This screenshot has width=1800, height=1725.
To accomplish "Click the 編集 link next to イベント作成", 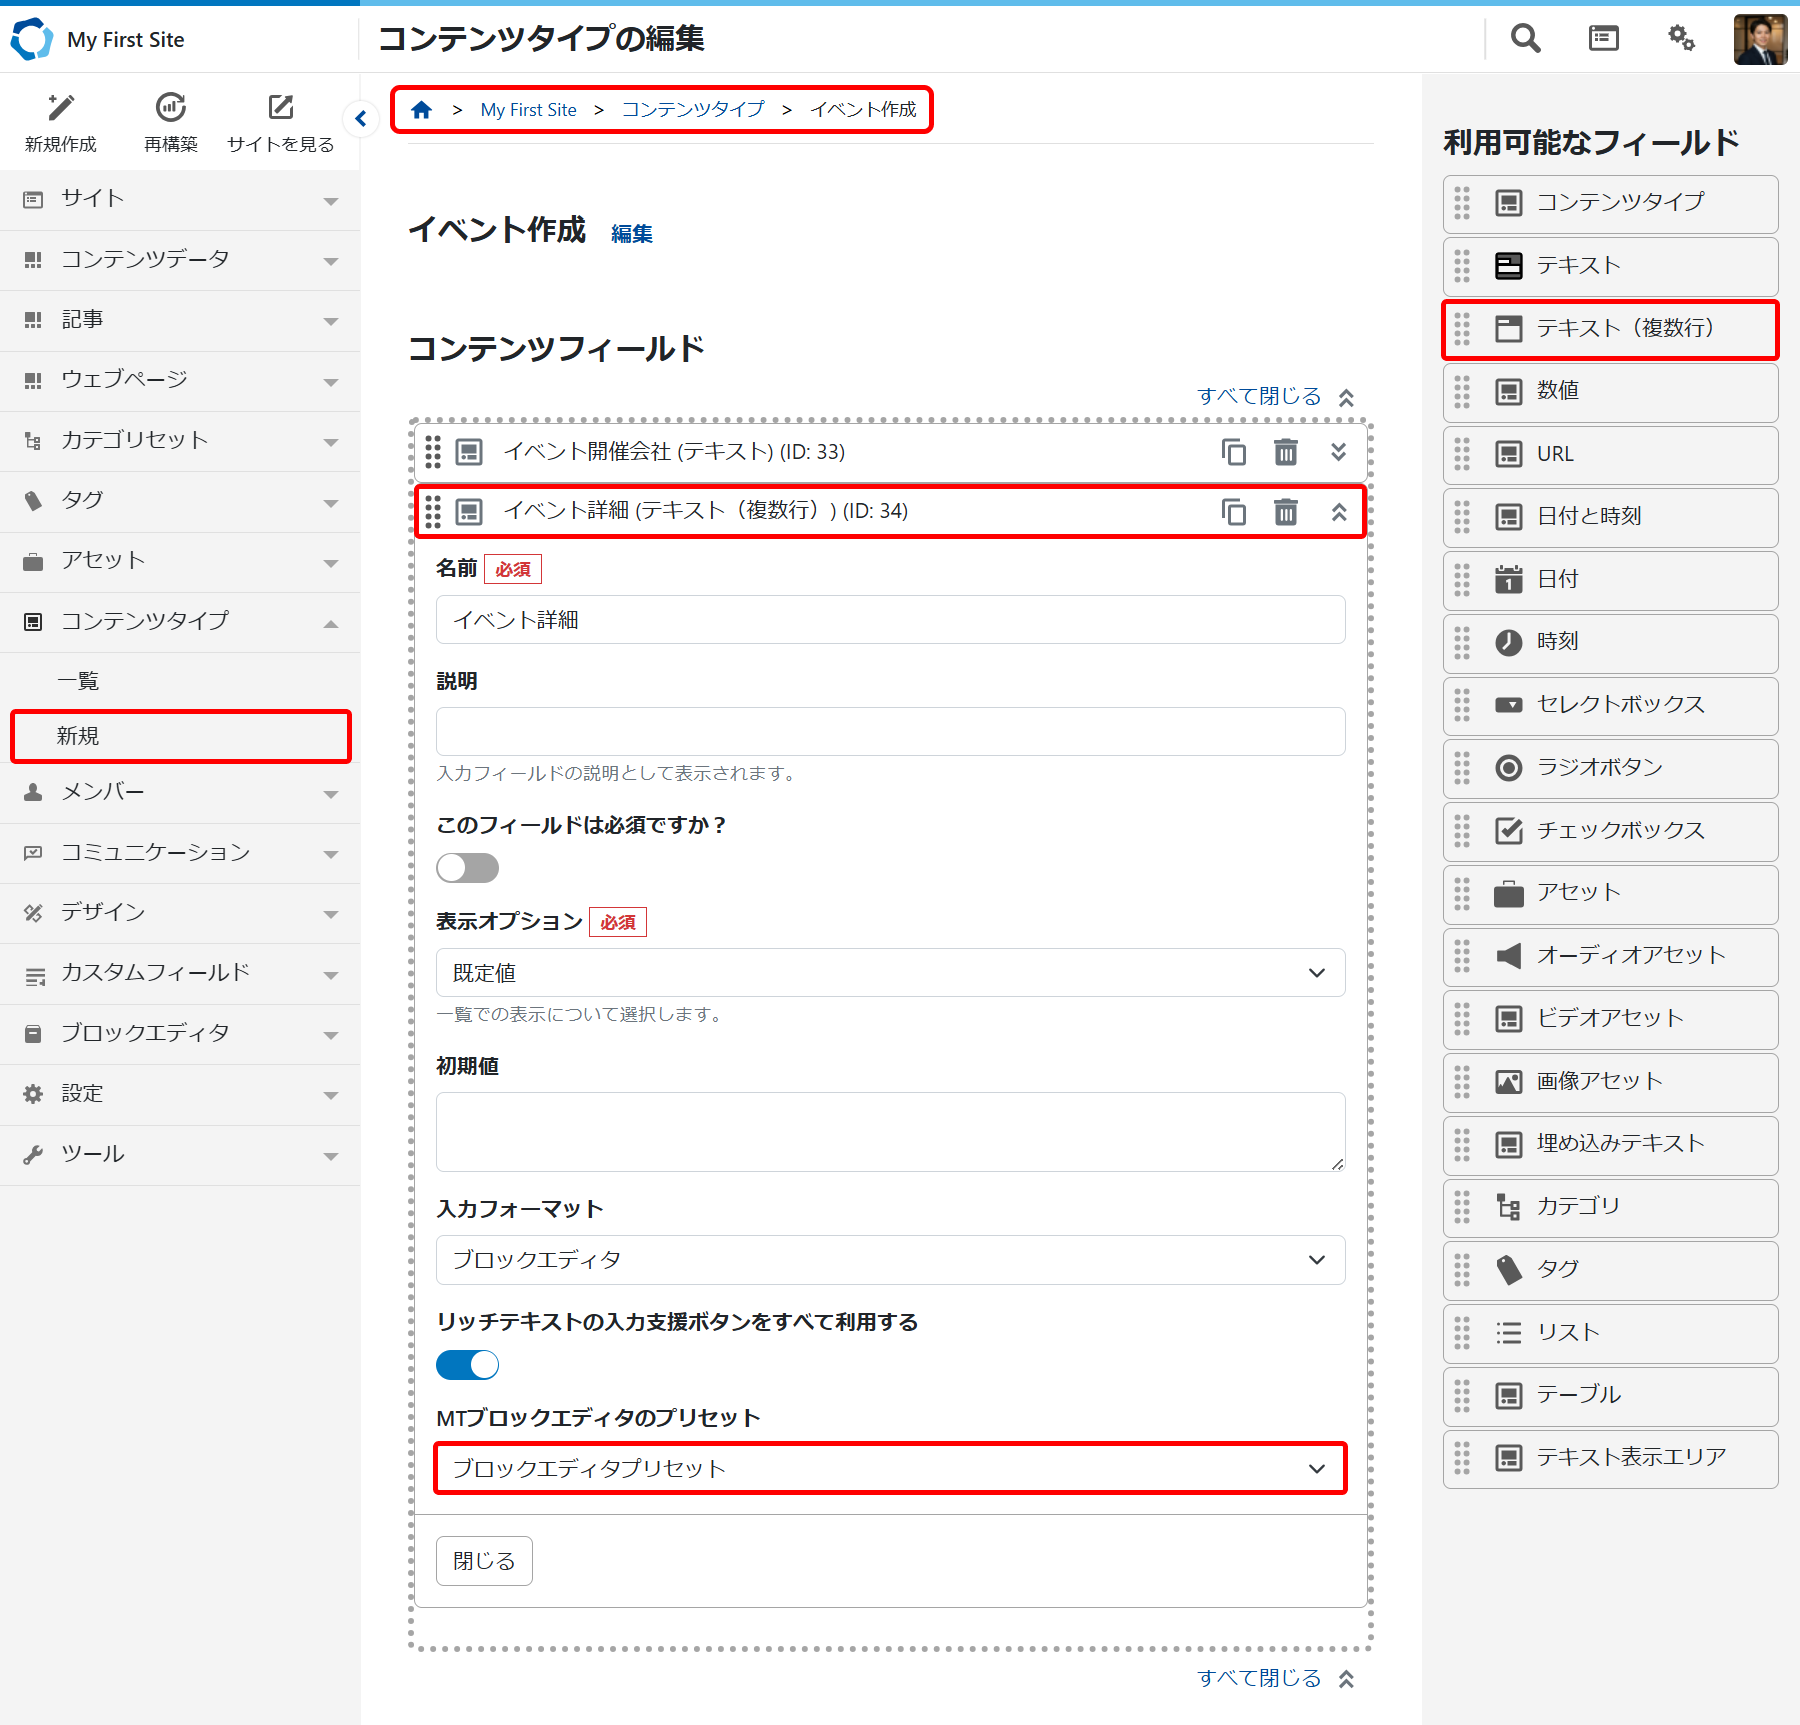I will tap(632, 233).
